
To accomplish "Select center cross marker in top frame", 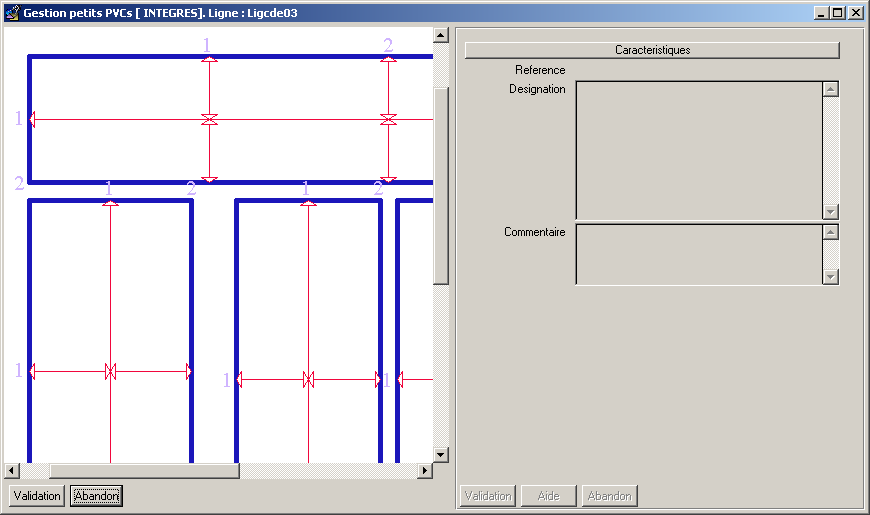I will pyautogui.click(x=209, y=120).
